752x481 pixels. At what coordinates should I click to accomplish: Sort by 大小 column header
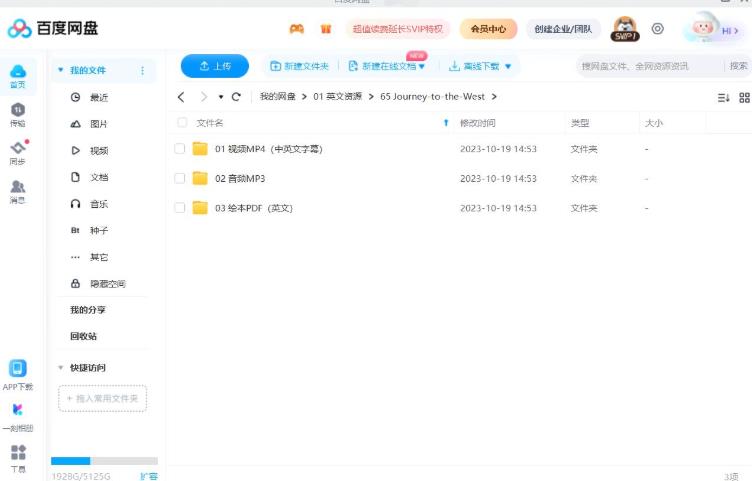(x=654, y=123)
